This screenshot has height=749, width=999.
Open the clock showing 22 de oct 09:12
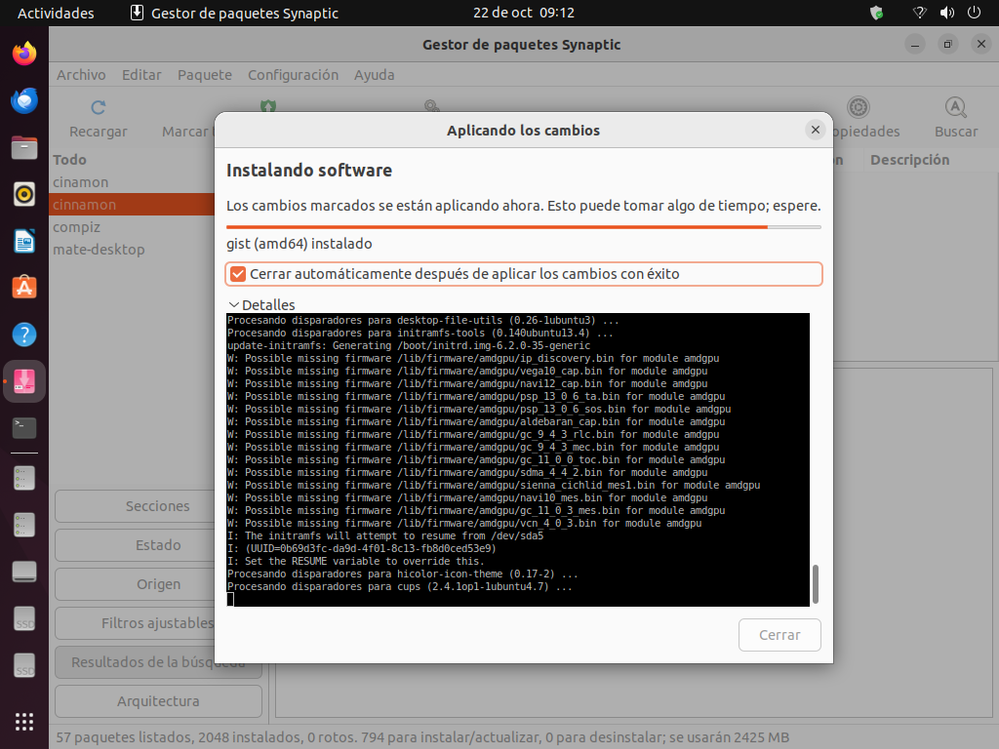(x=523, y=13)
